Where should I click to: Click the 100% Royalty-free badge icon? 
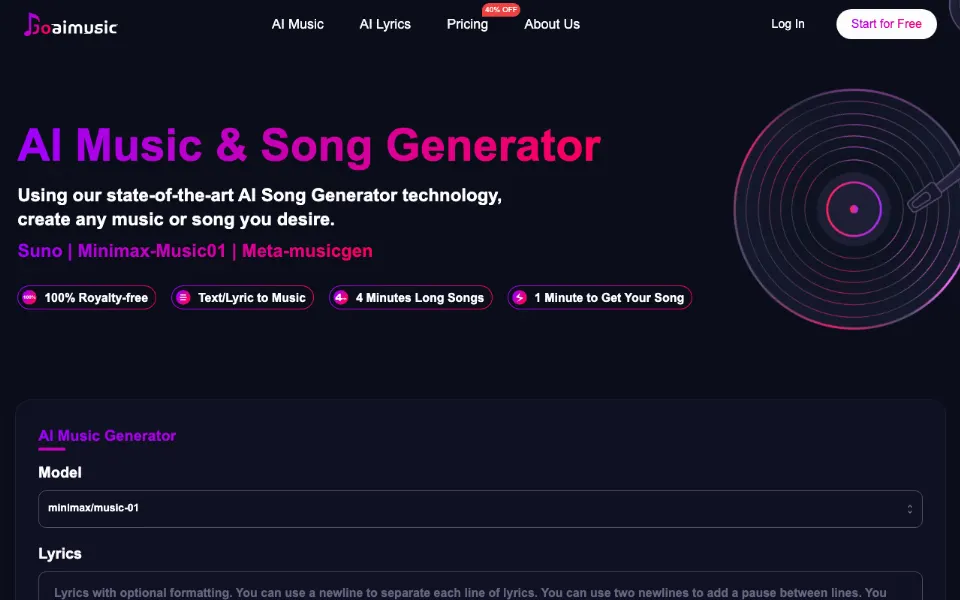pyautogui.click(x=29, y=298)
